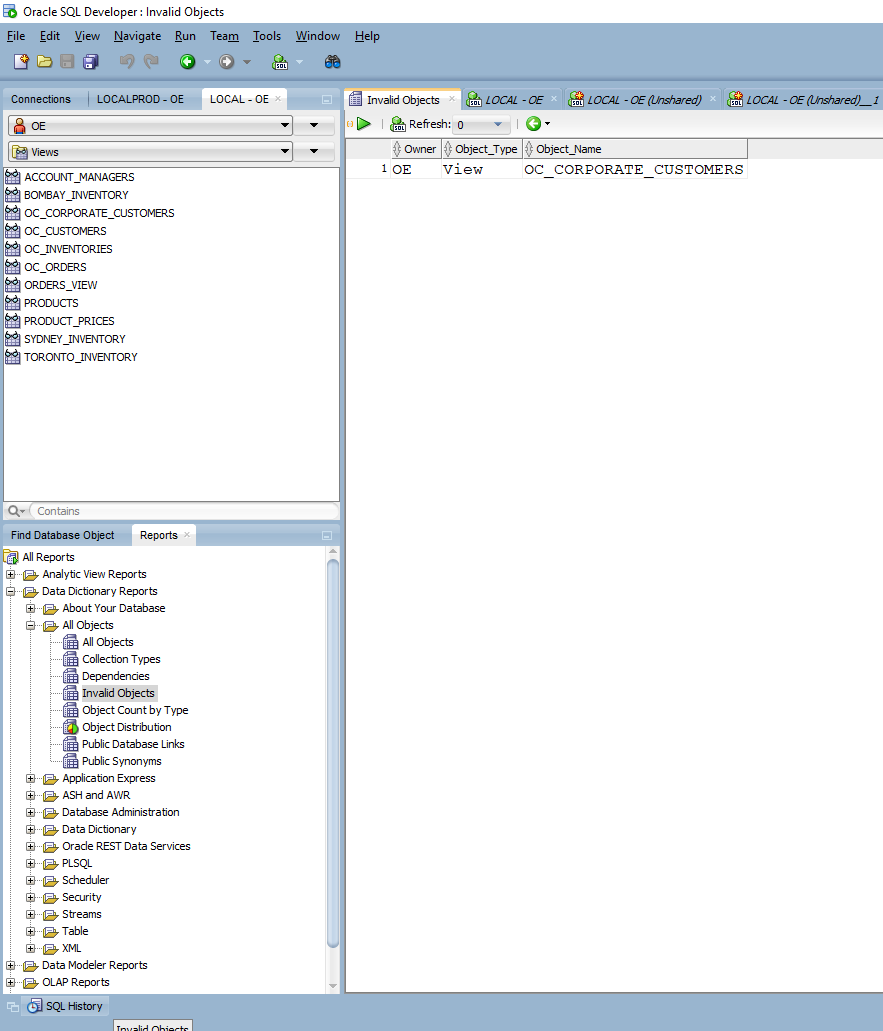Sort by the Owner column header
Viewport: 883px width, 1031px height.
point(417,149)
